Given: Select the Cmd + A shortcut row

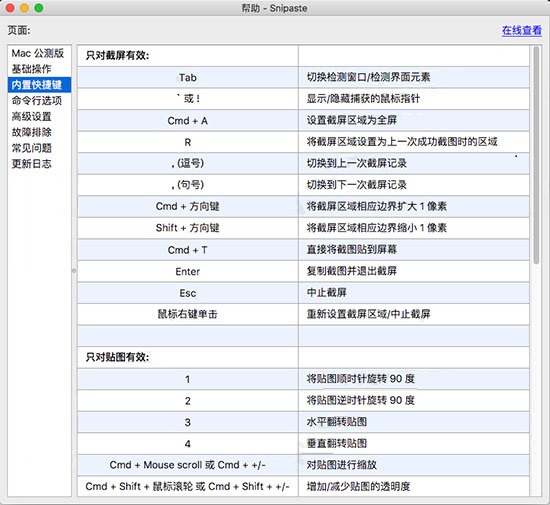Looking at the screenshot, I should pyautogui.click(x=303, y=121).
